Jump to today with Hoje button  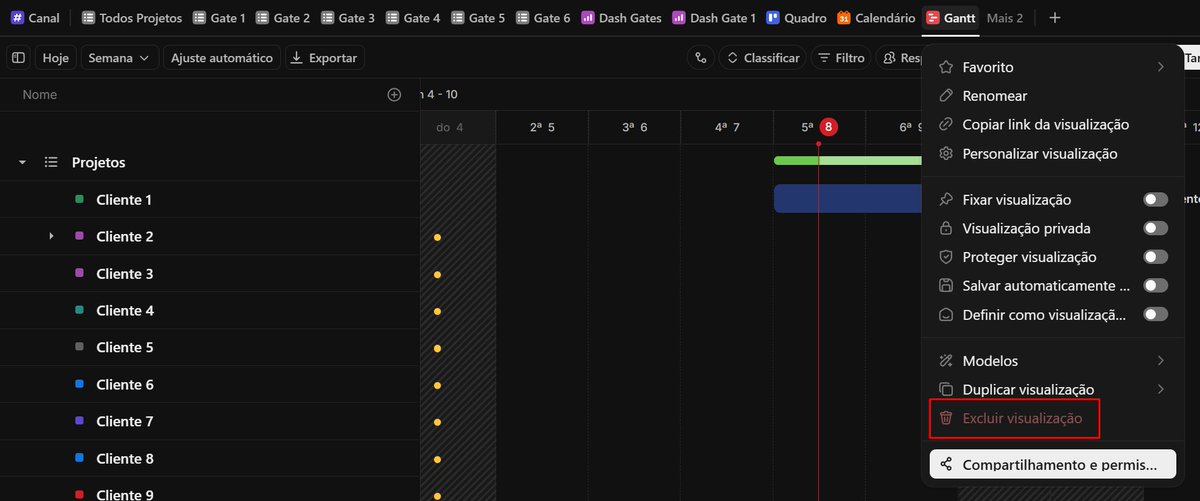coord(56,58)
